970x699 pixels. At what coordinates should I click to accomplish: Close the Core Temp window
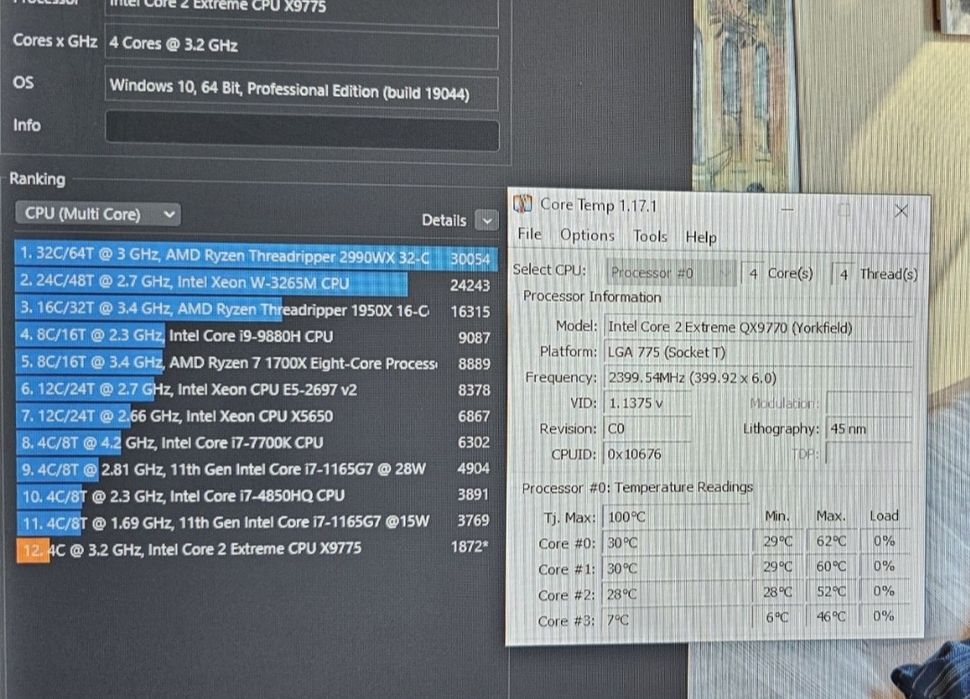(901, 211)
